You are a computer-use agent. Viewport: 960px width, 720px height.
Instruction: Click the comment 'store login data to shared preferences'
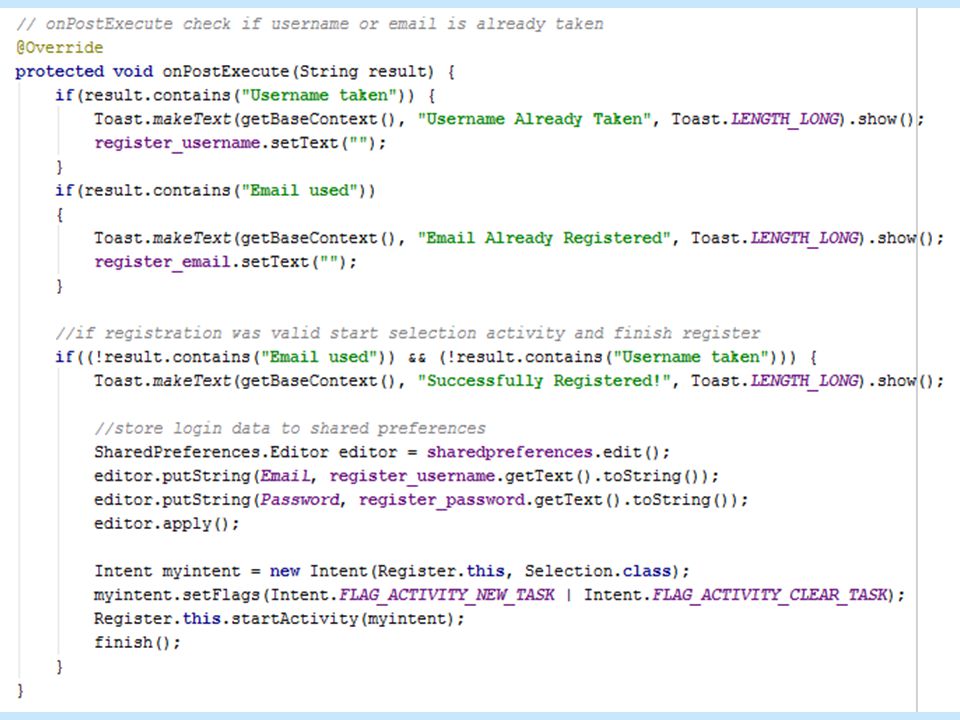click(x=290, y=428)
